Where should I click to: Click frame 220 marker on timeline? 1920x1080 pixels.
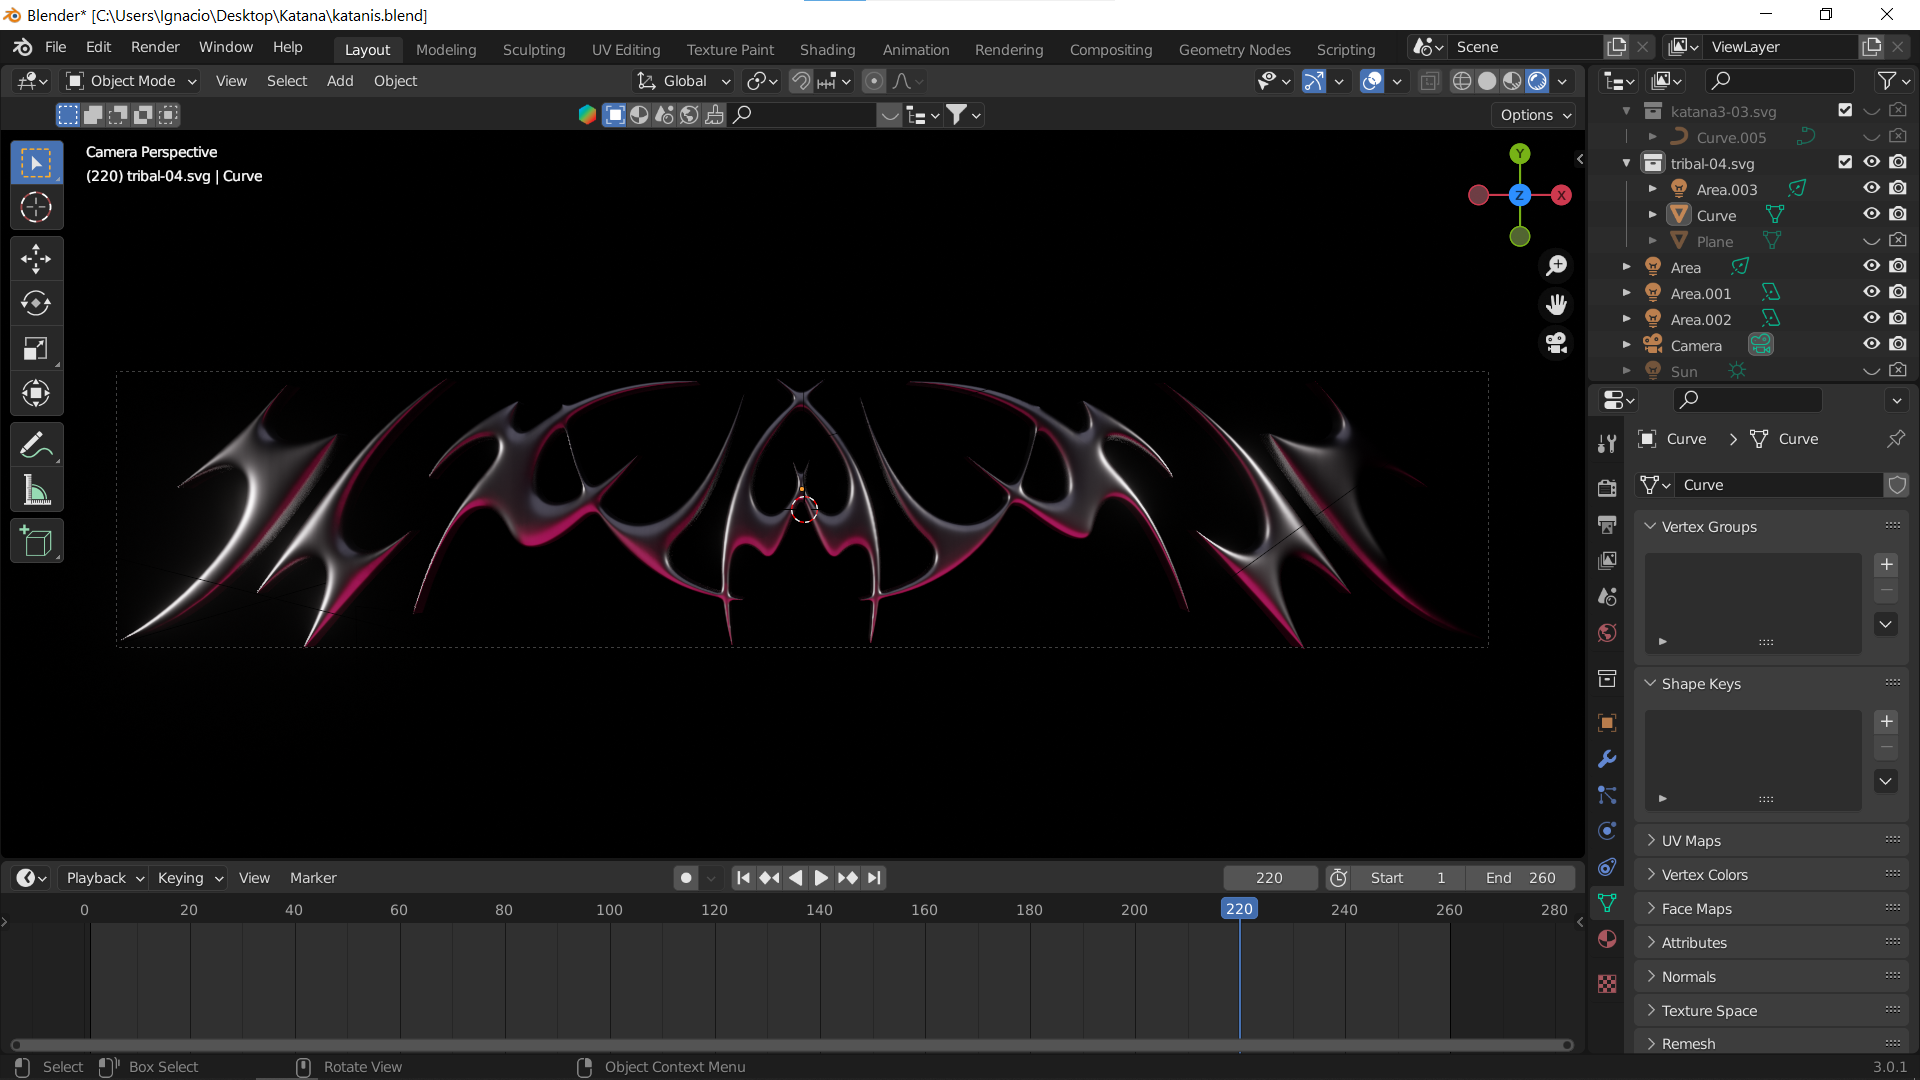1238,909
